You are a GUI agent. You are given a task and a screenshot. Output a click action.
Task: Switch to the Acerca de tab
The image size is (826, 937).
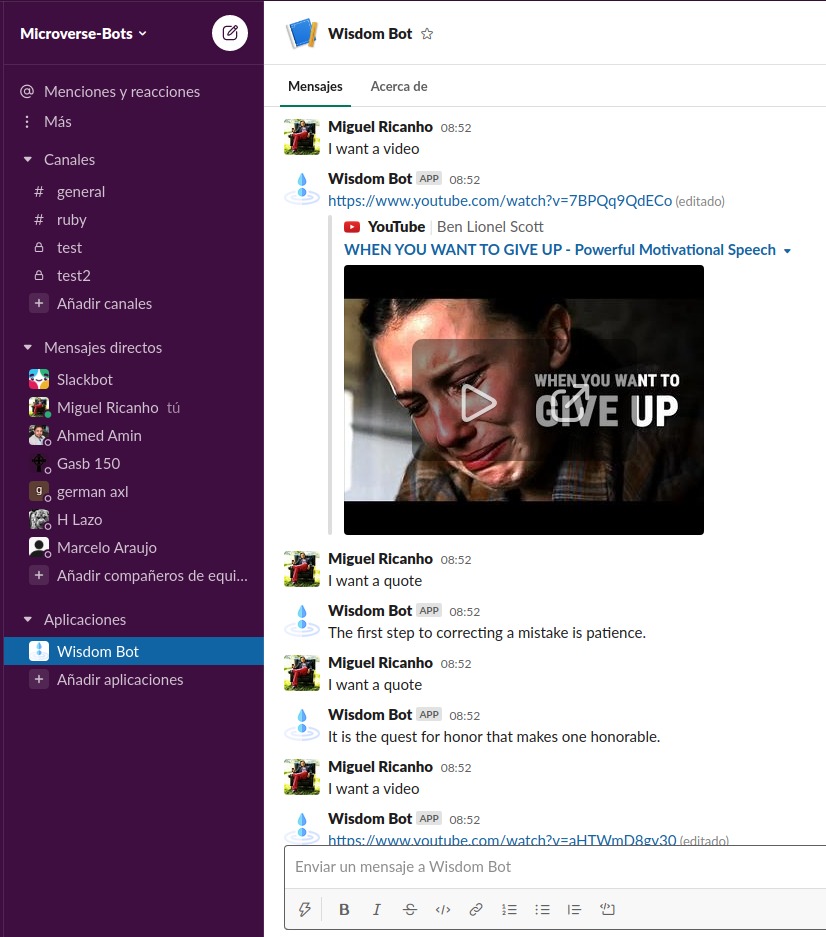tap(399, 87)
